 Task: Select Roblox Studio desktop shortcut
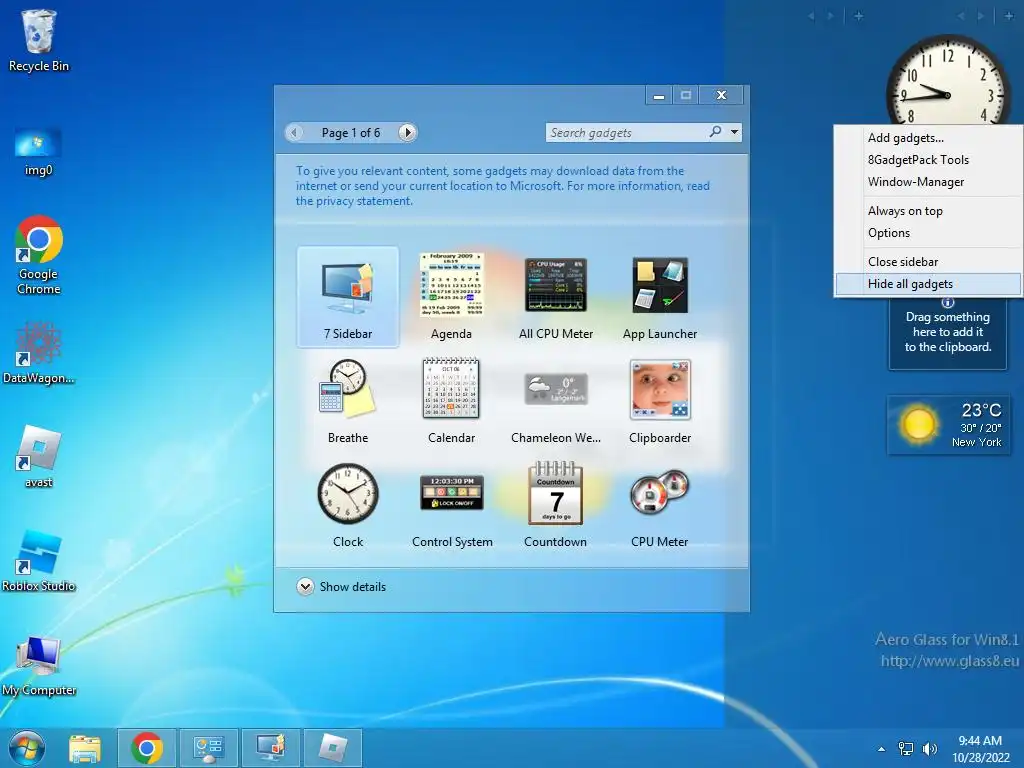(39, 560)
